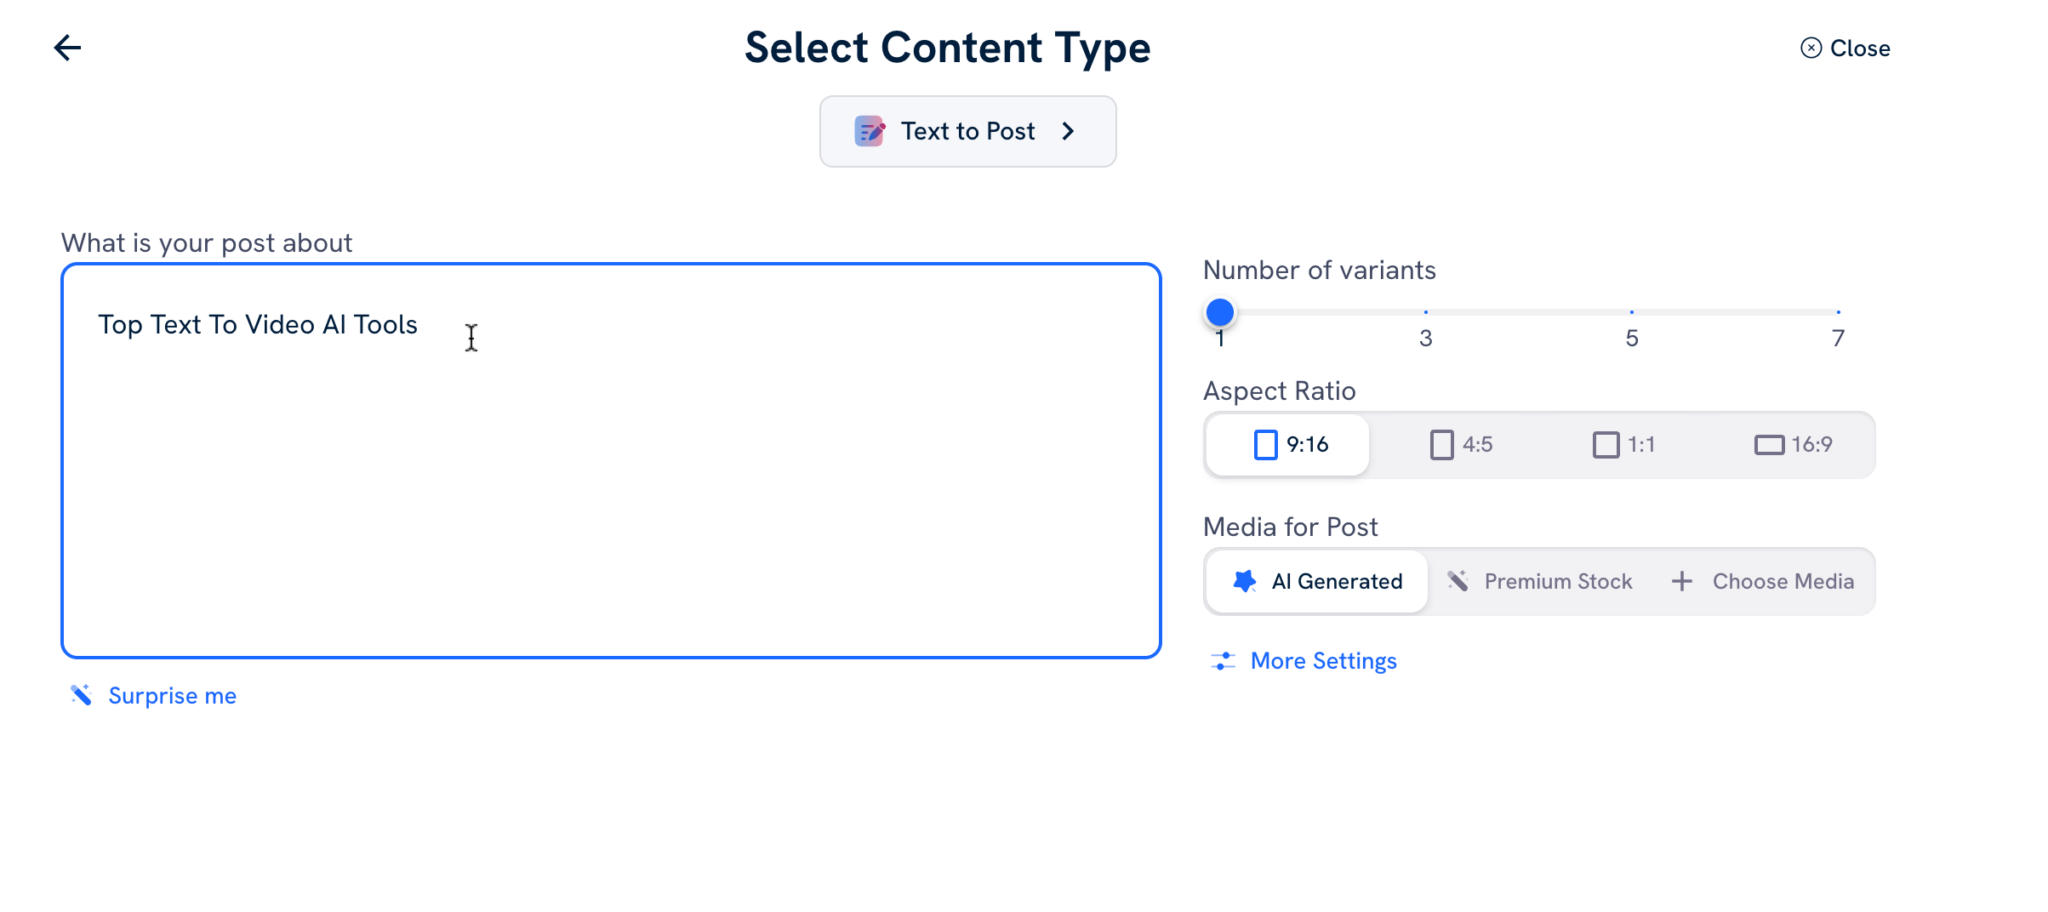This screenshot has width=2048, height=912.
Task: Switch to the AI Generated media tab
Action: click(x=1316, y=581)
